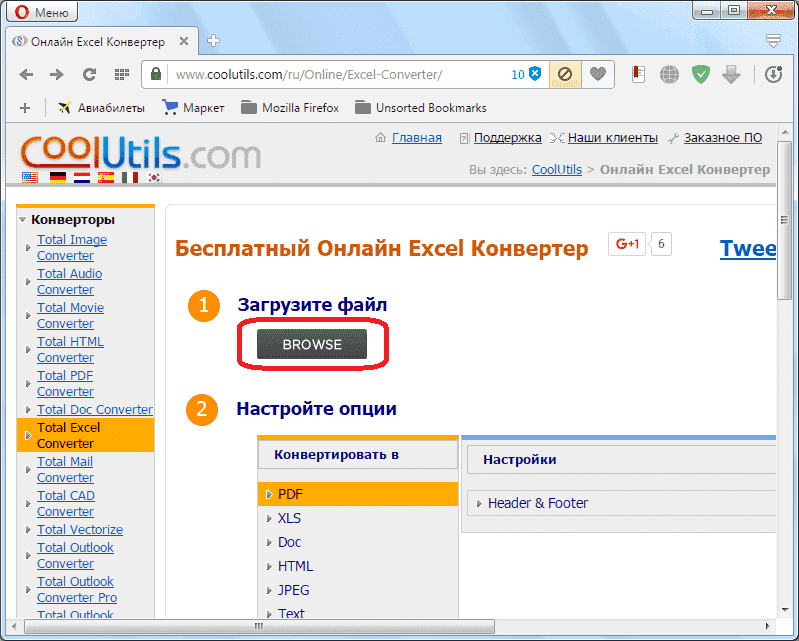The width and height of the screenshot is (799, 641).
Task: Expand the Header & Footer settings
Action: click(537, 503)
